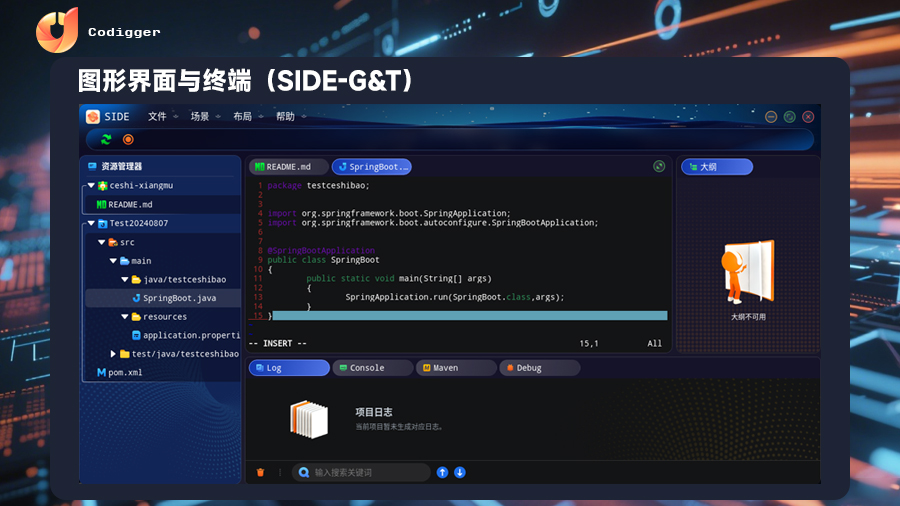Open the 布局 menu
Viewport: 900px width, 506px height.
pyautogui.click(x=248, y=116)
